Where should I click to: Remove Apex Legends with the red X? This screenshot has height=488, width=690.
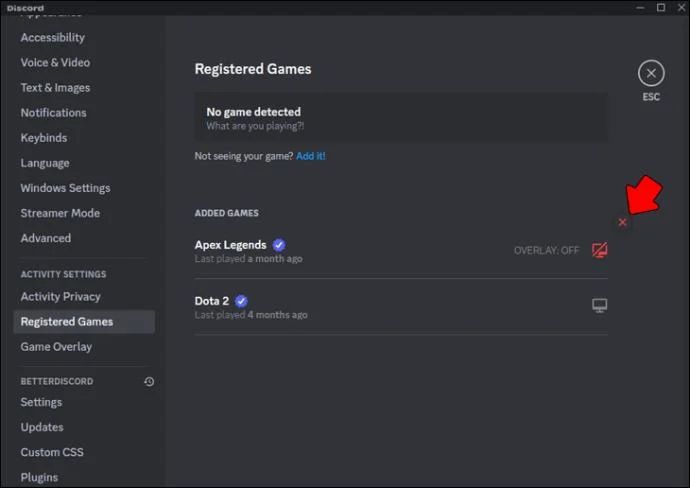coord(622,222)
